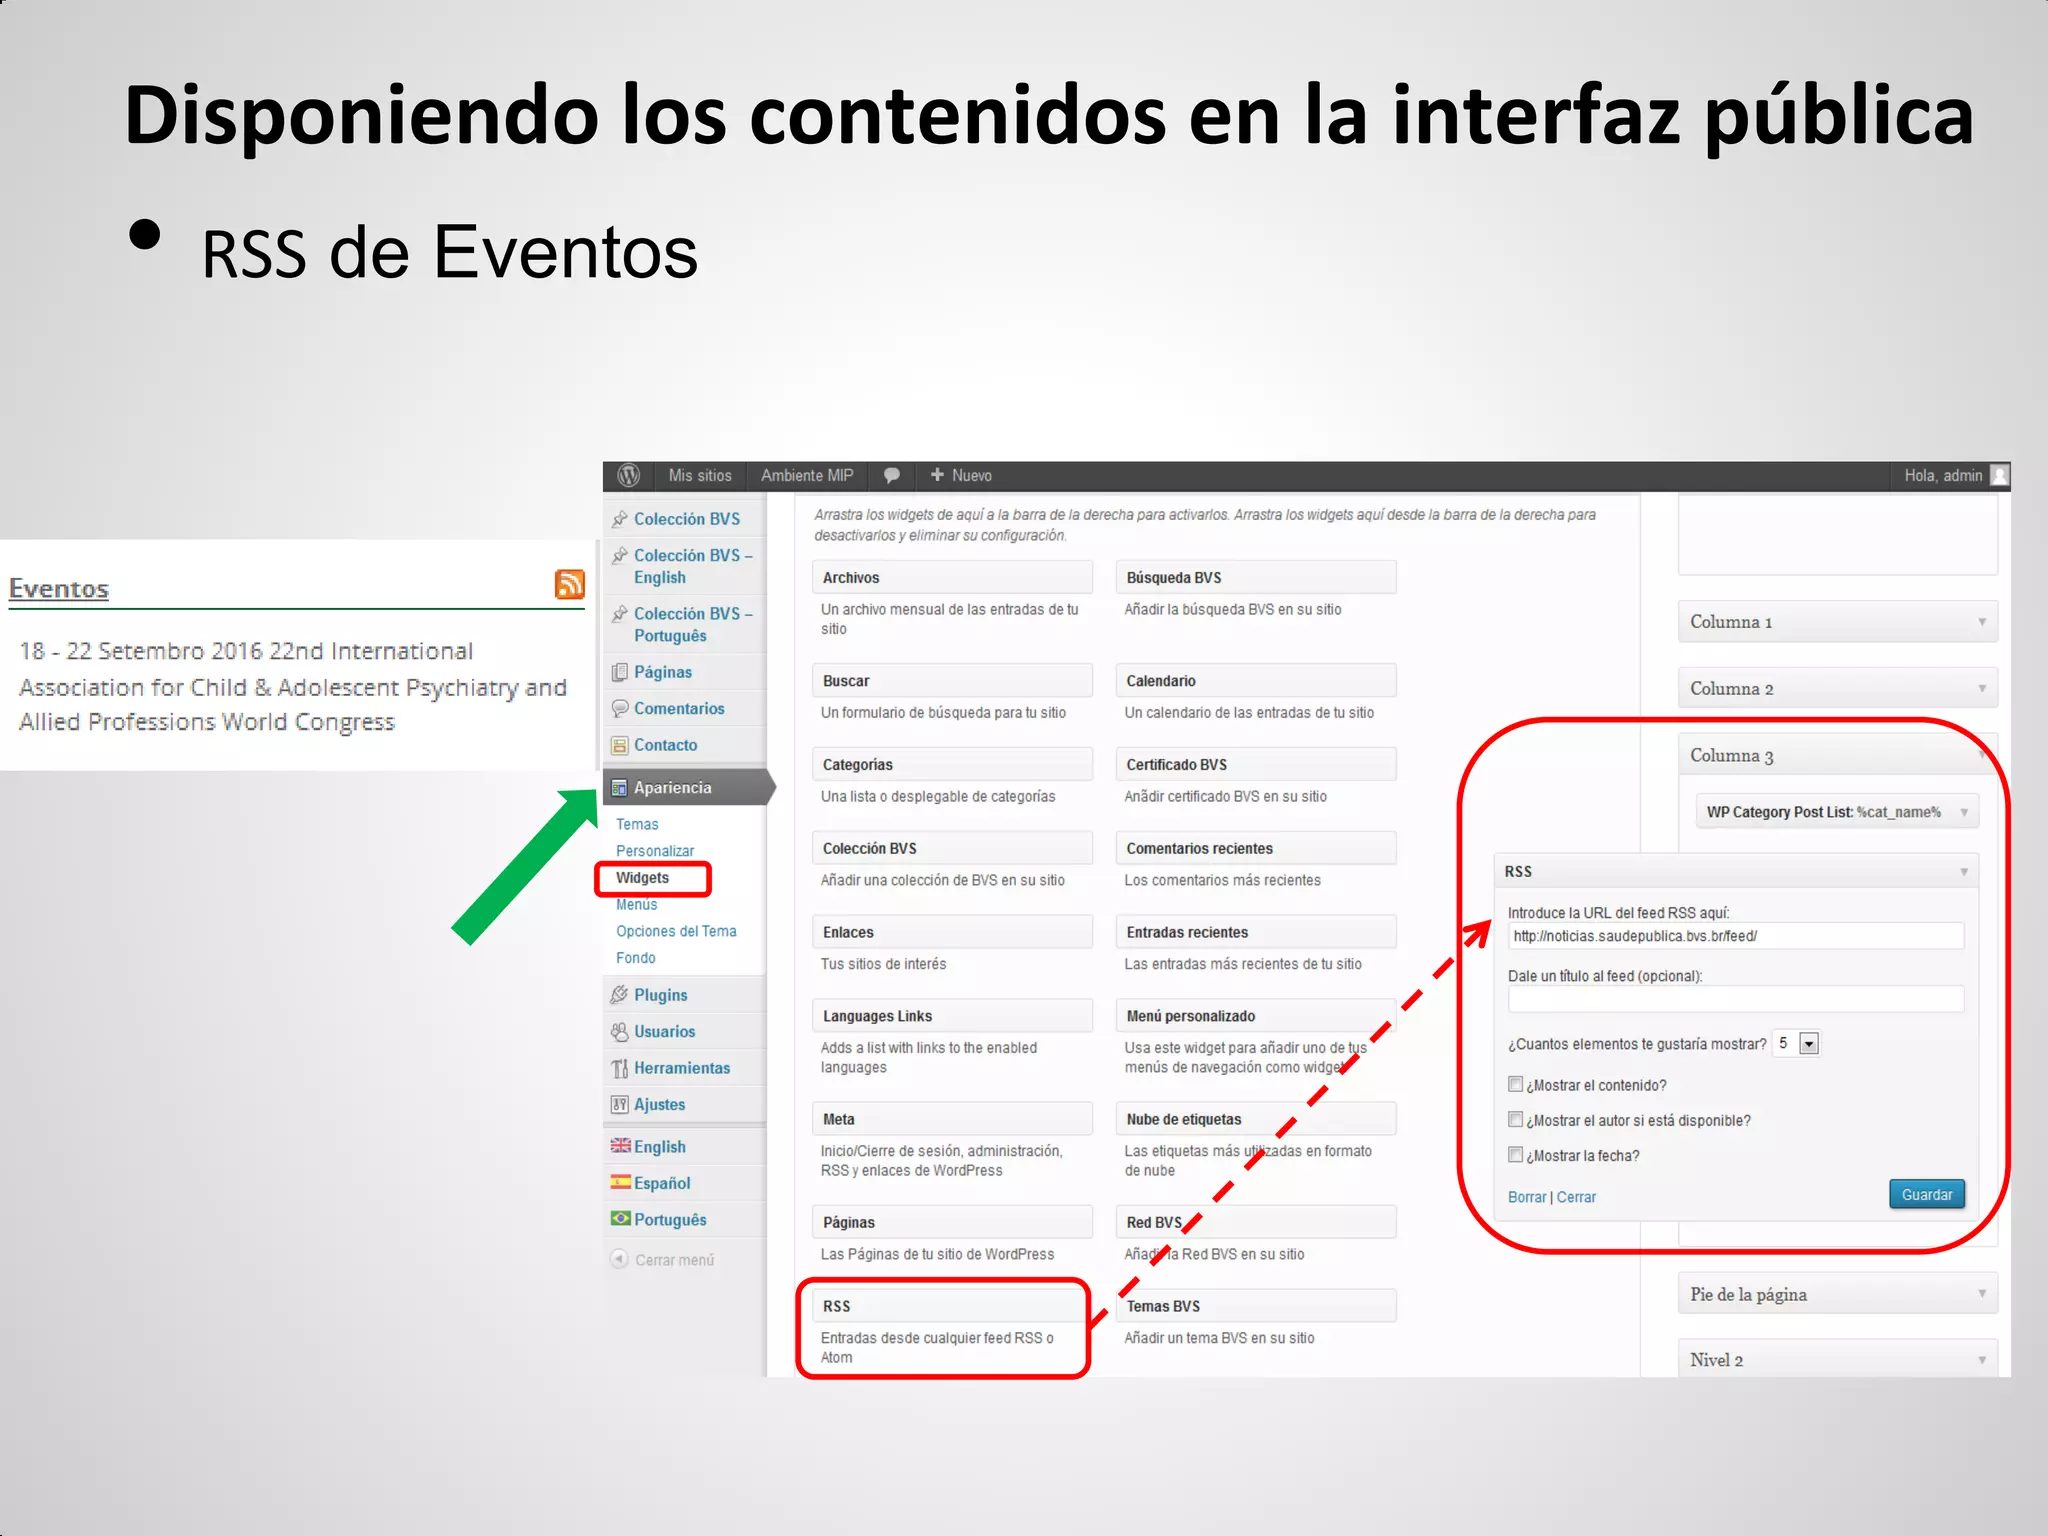Viewport: 2048px width, 1536px height.
Task: Click the Páginas sidebar icon
Action: point(620,672)
